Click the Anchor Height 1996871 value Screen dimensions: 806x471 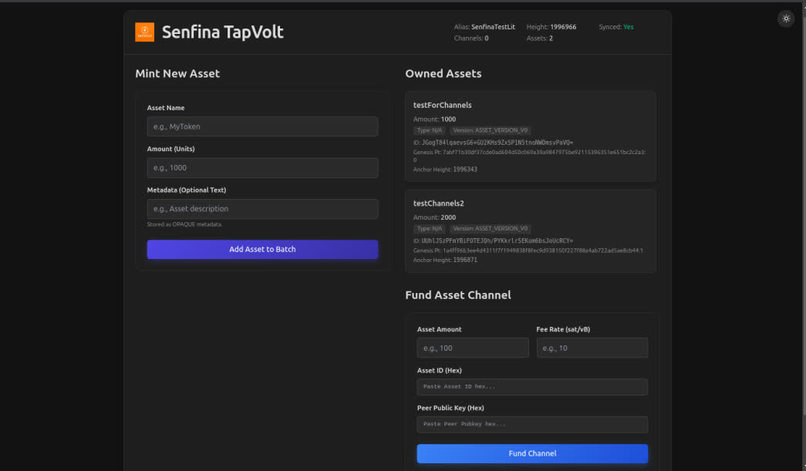pyautogui.click(x=465, y=260)
